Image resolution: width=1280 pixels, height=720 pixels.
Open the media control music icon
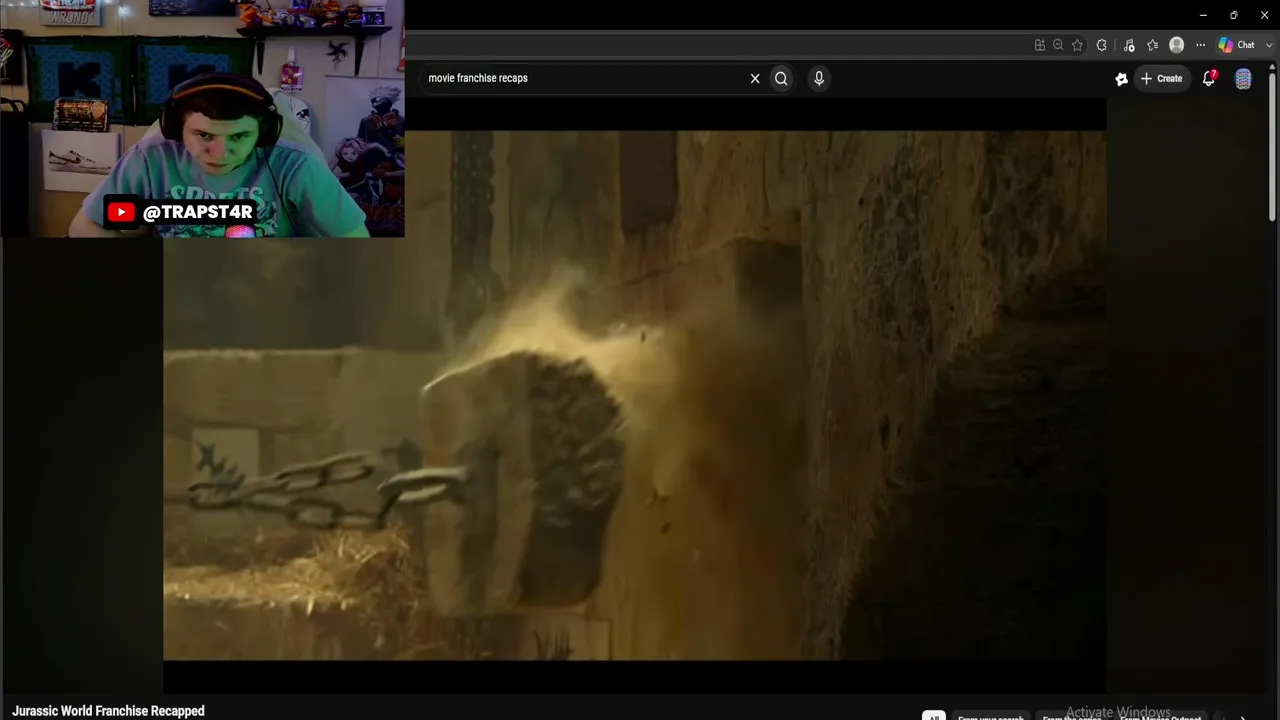point(1129,45)
